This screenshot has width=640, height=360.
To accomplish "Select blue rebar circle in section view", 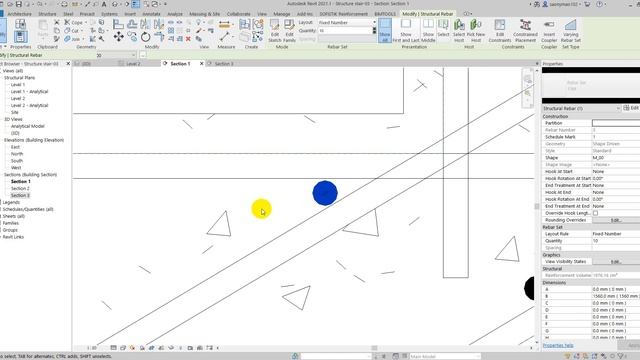I will tap(325, 193).
